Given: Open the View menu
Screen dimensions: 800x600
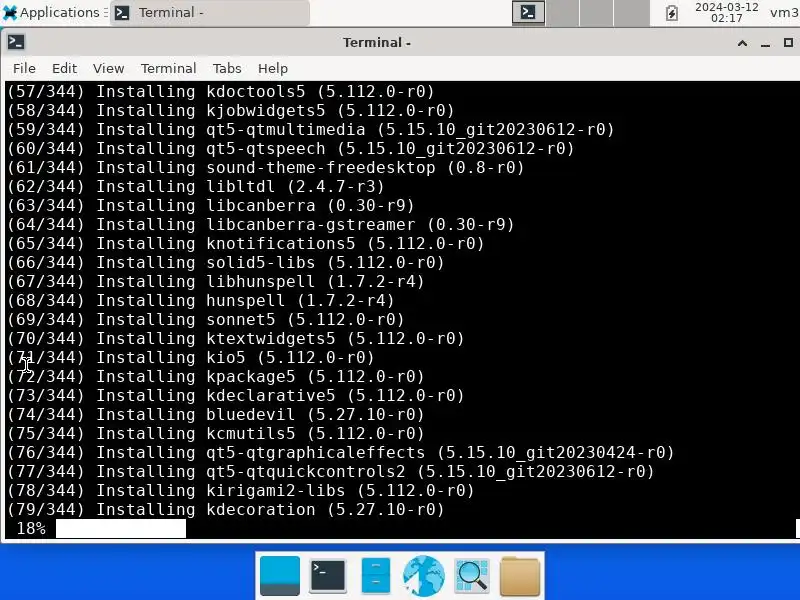Looking at the screenshot, I should point(108,68).
